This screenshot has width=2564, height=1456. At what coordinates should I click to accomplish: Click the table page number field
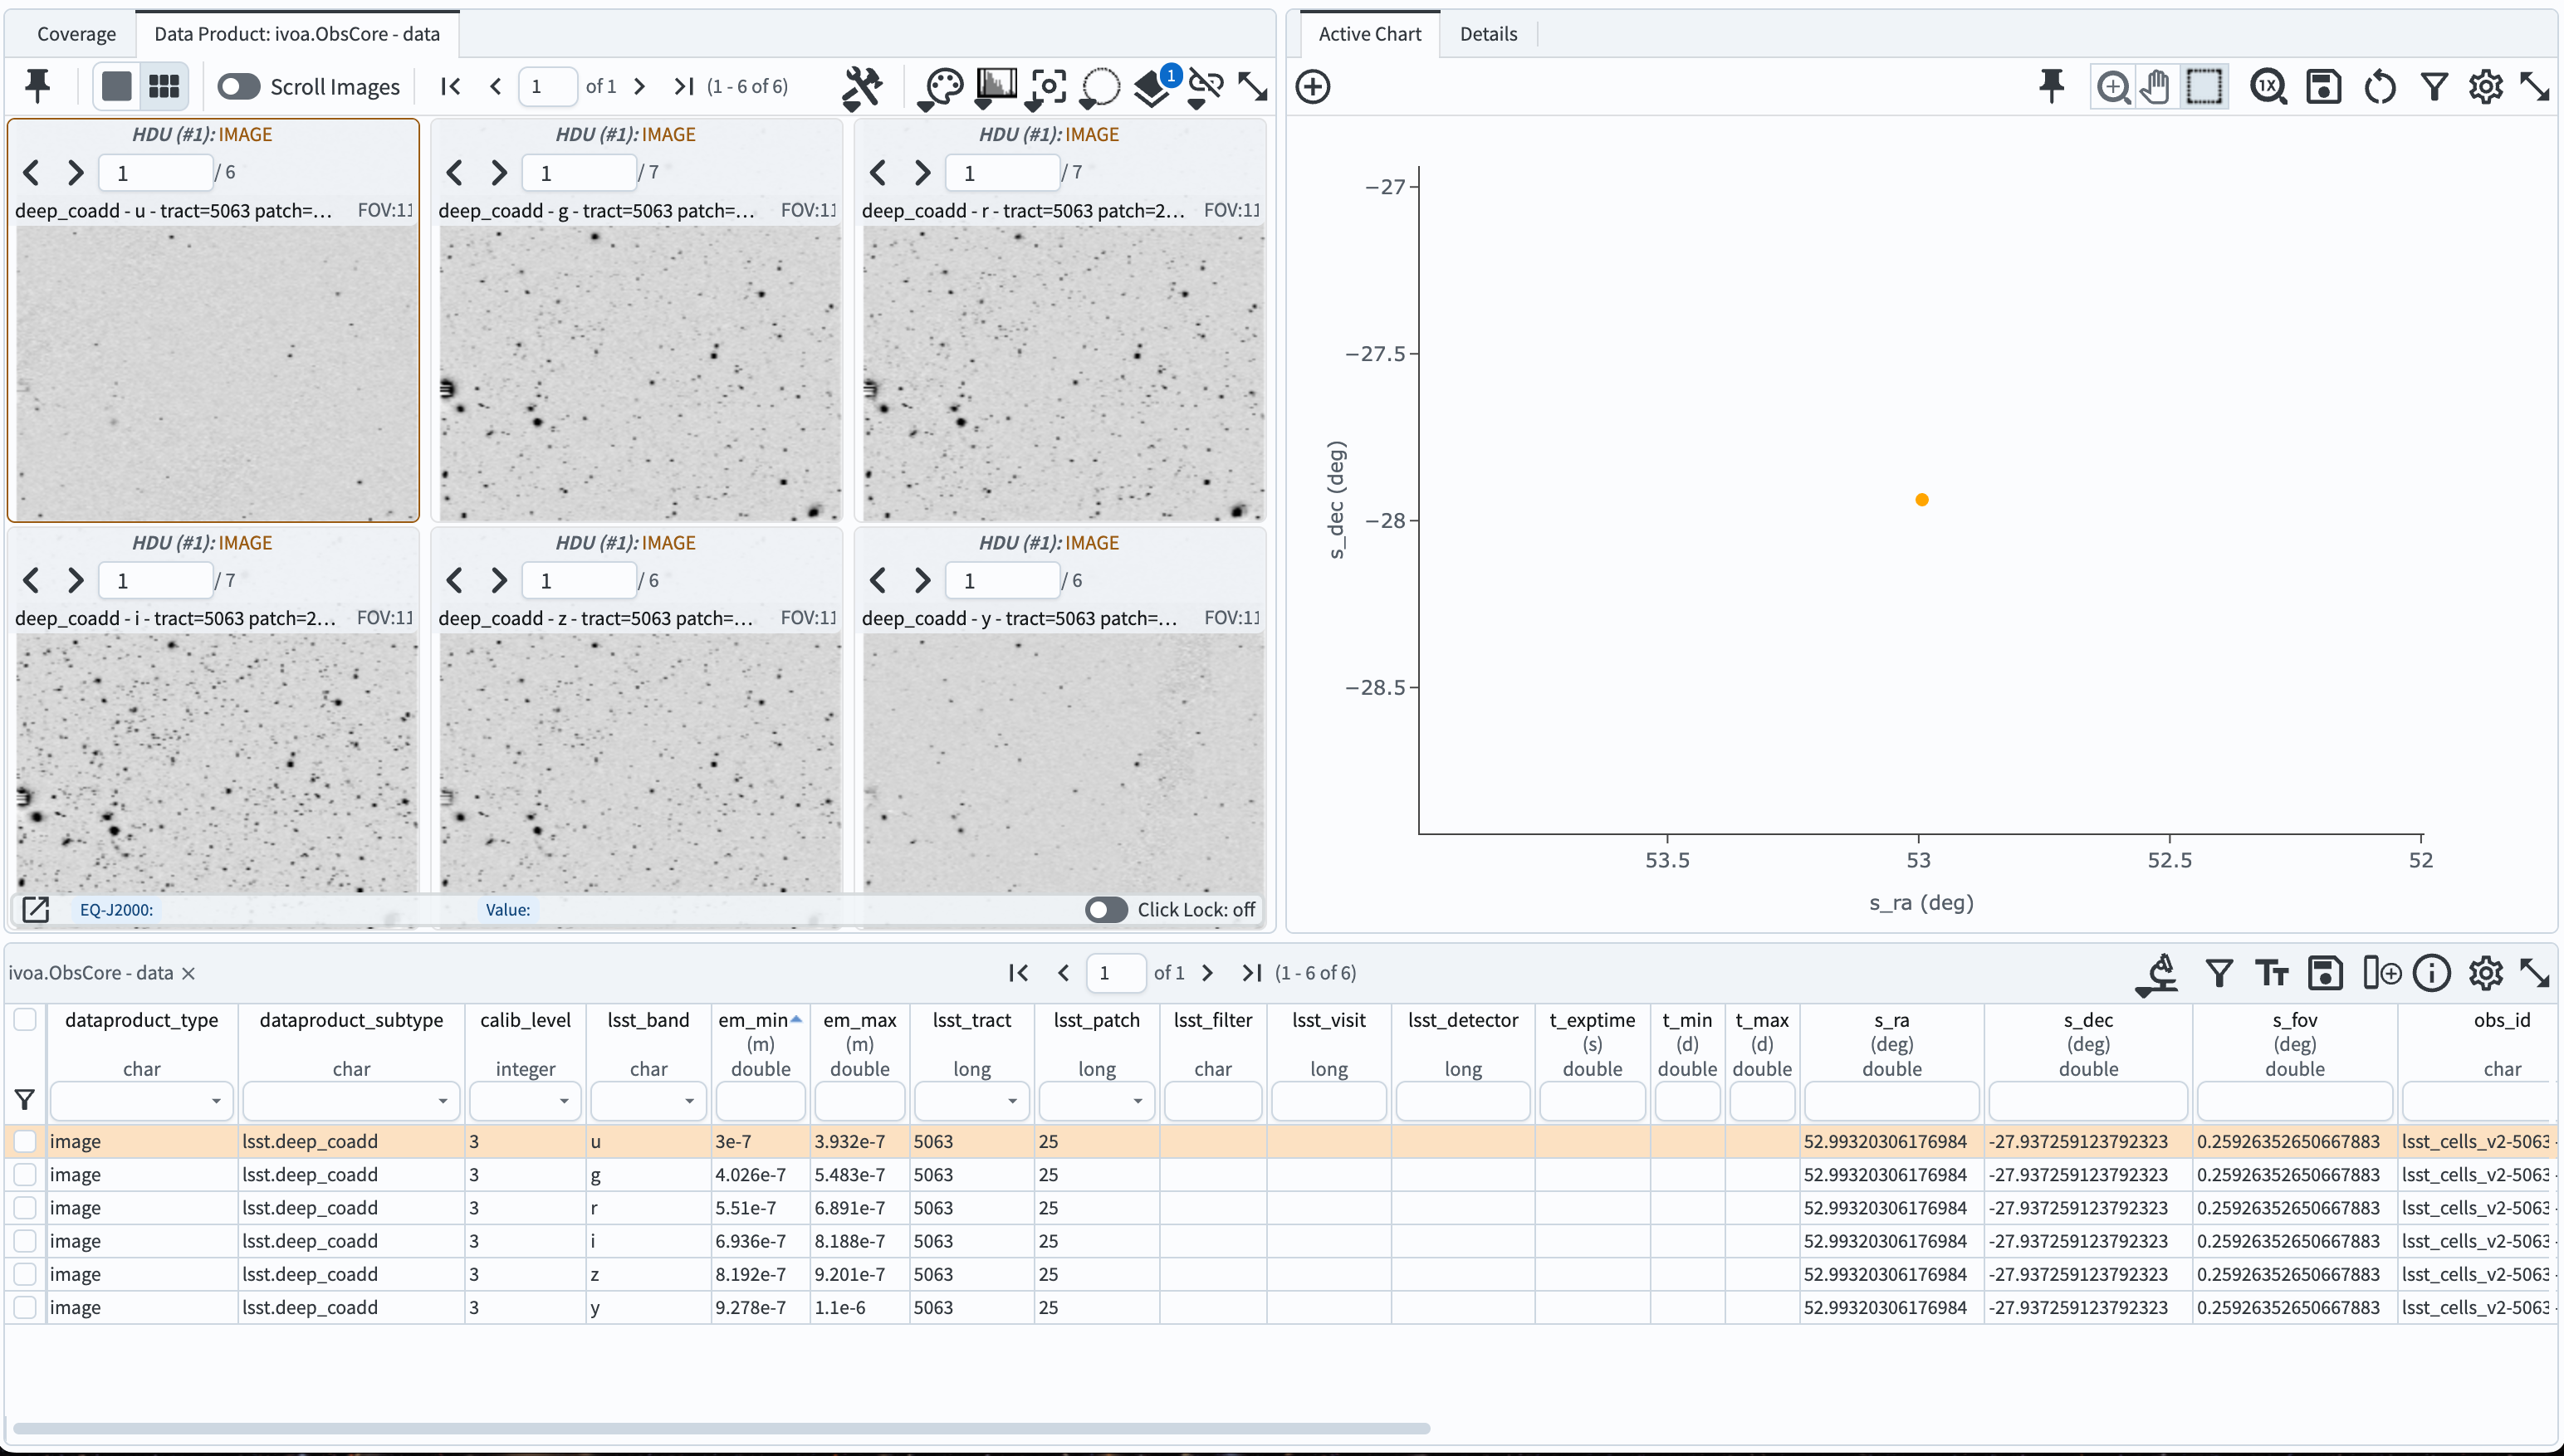point(1115,973)
